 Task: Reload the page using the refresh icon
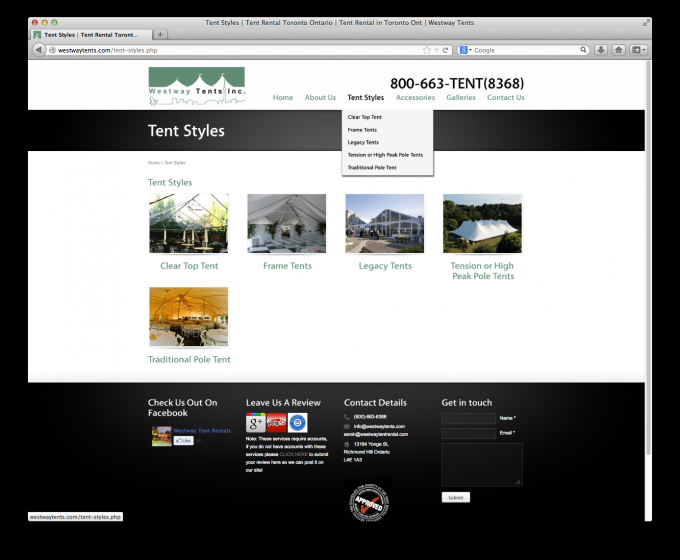(x=446, y=50)
